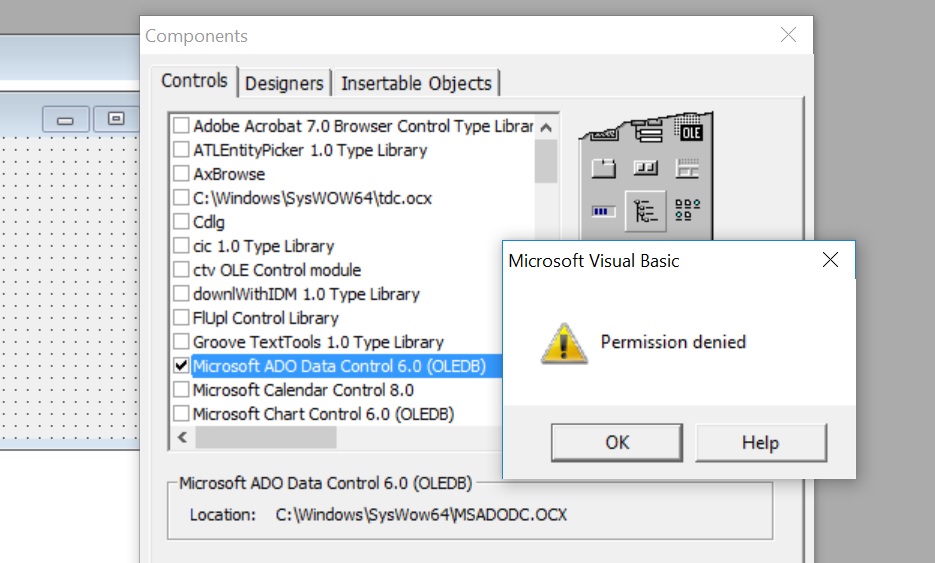Tick cic 1.0 Type Library checkbox

pyautogui.click(x=181, y=246)
